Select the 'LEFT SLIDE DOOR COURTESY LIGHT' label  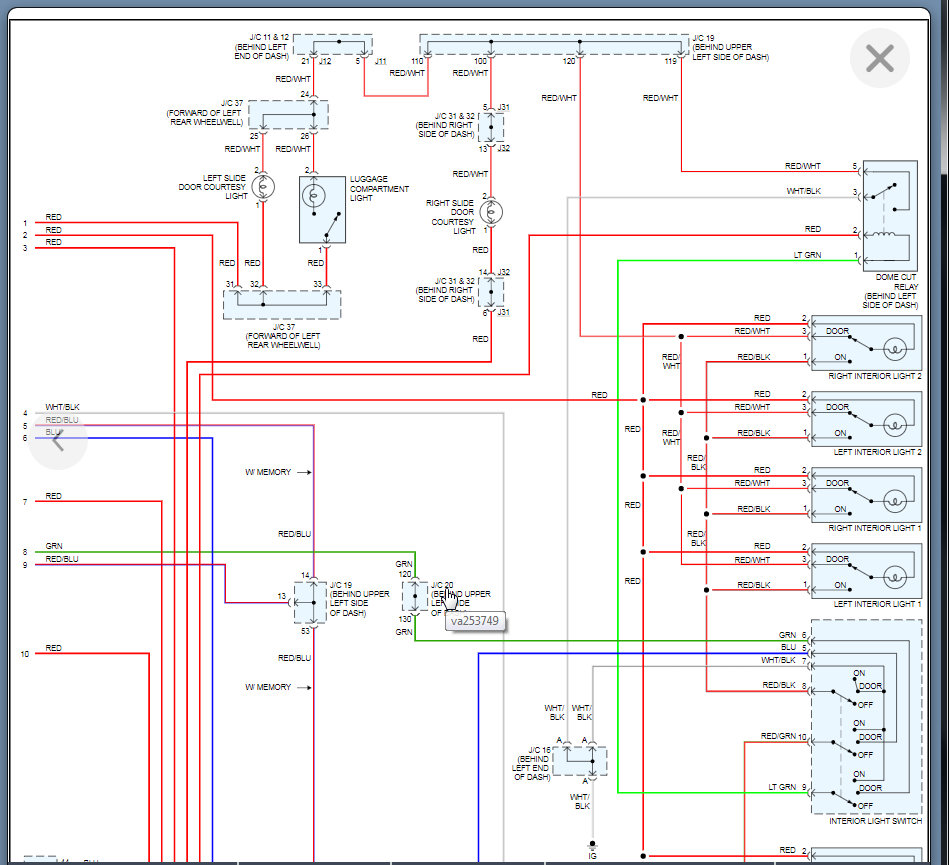point(212,187)
